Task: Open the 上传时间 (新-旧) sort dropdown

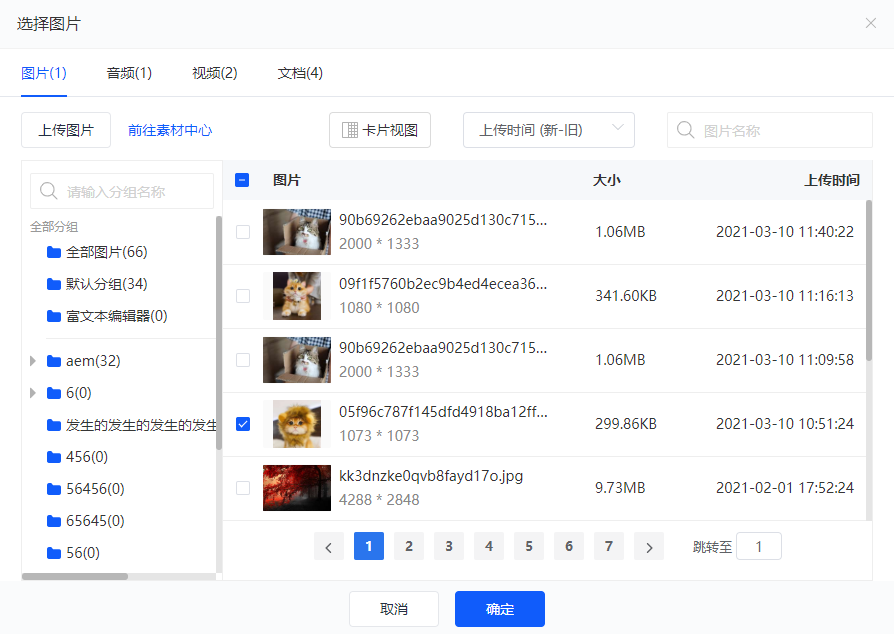Action: pyautogui.click(x=548, y=130)
